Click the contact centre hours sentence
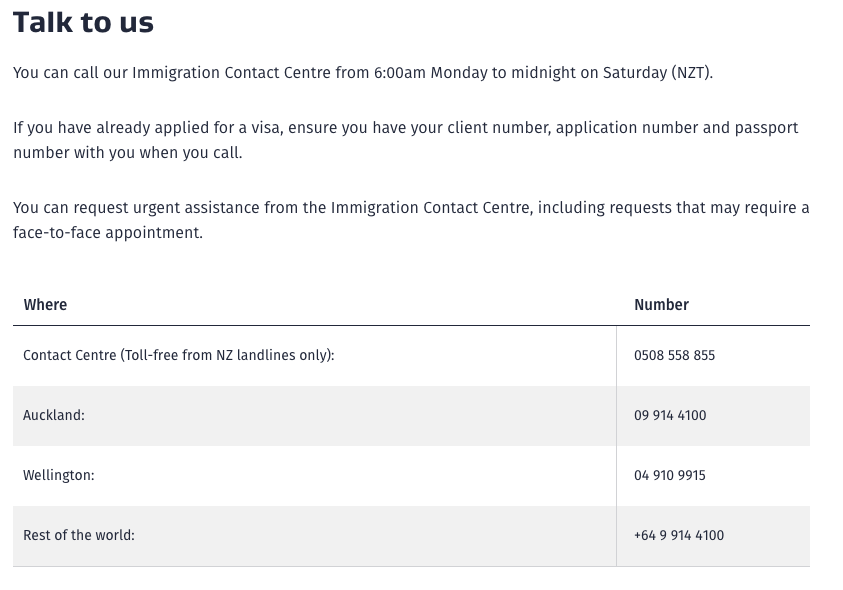 tap(363, 73)
